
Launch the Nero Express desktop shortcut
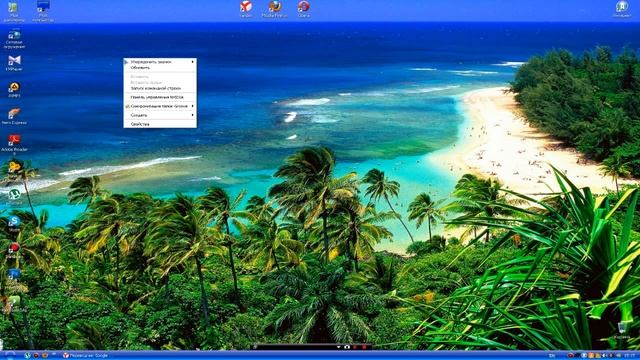point(14,116)
